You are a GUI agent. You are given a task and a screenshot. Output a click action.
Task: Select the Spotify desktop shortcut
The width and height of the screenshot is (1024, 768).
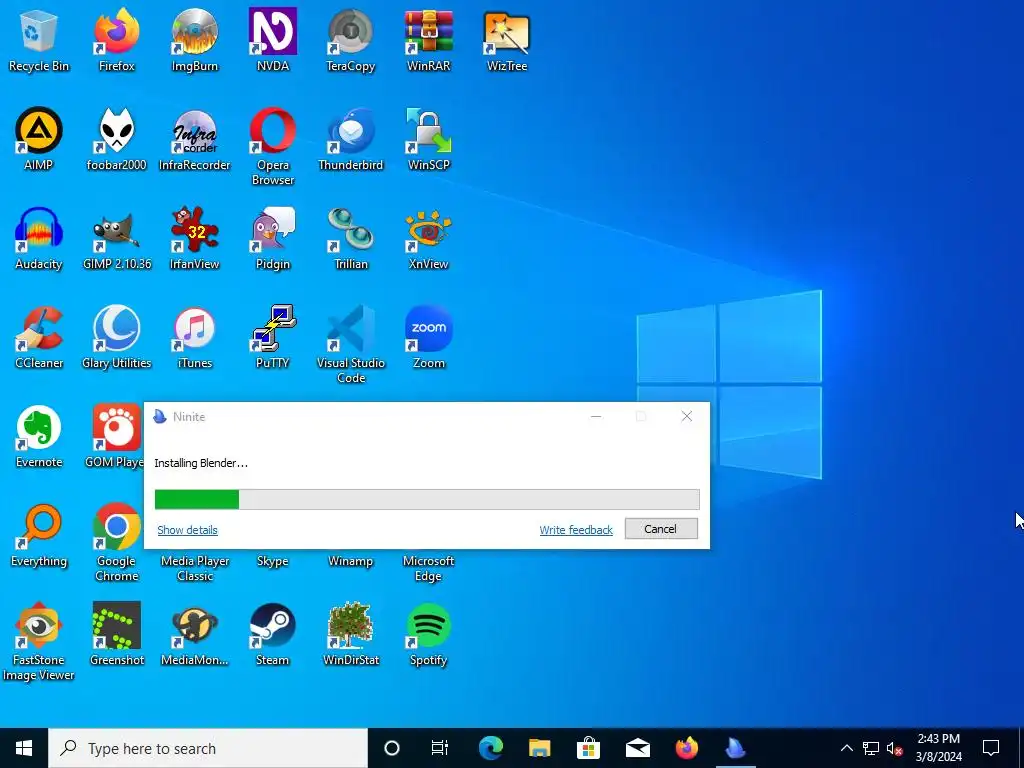pyautogui.click(x=428, y=635)
